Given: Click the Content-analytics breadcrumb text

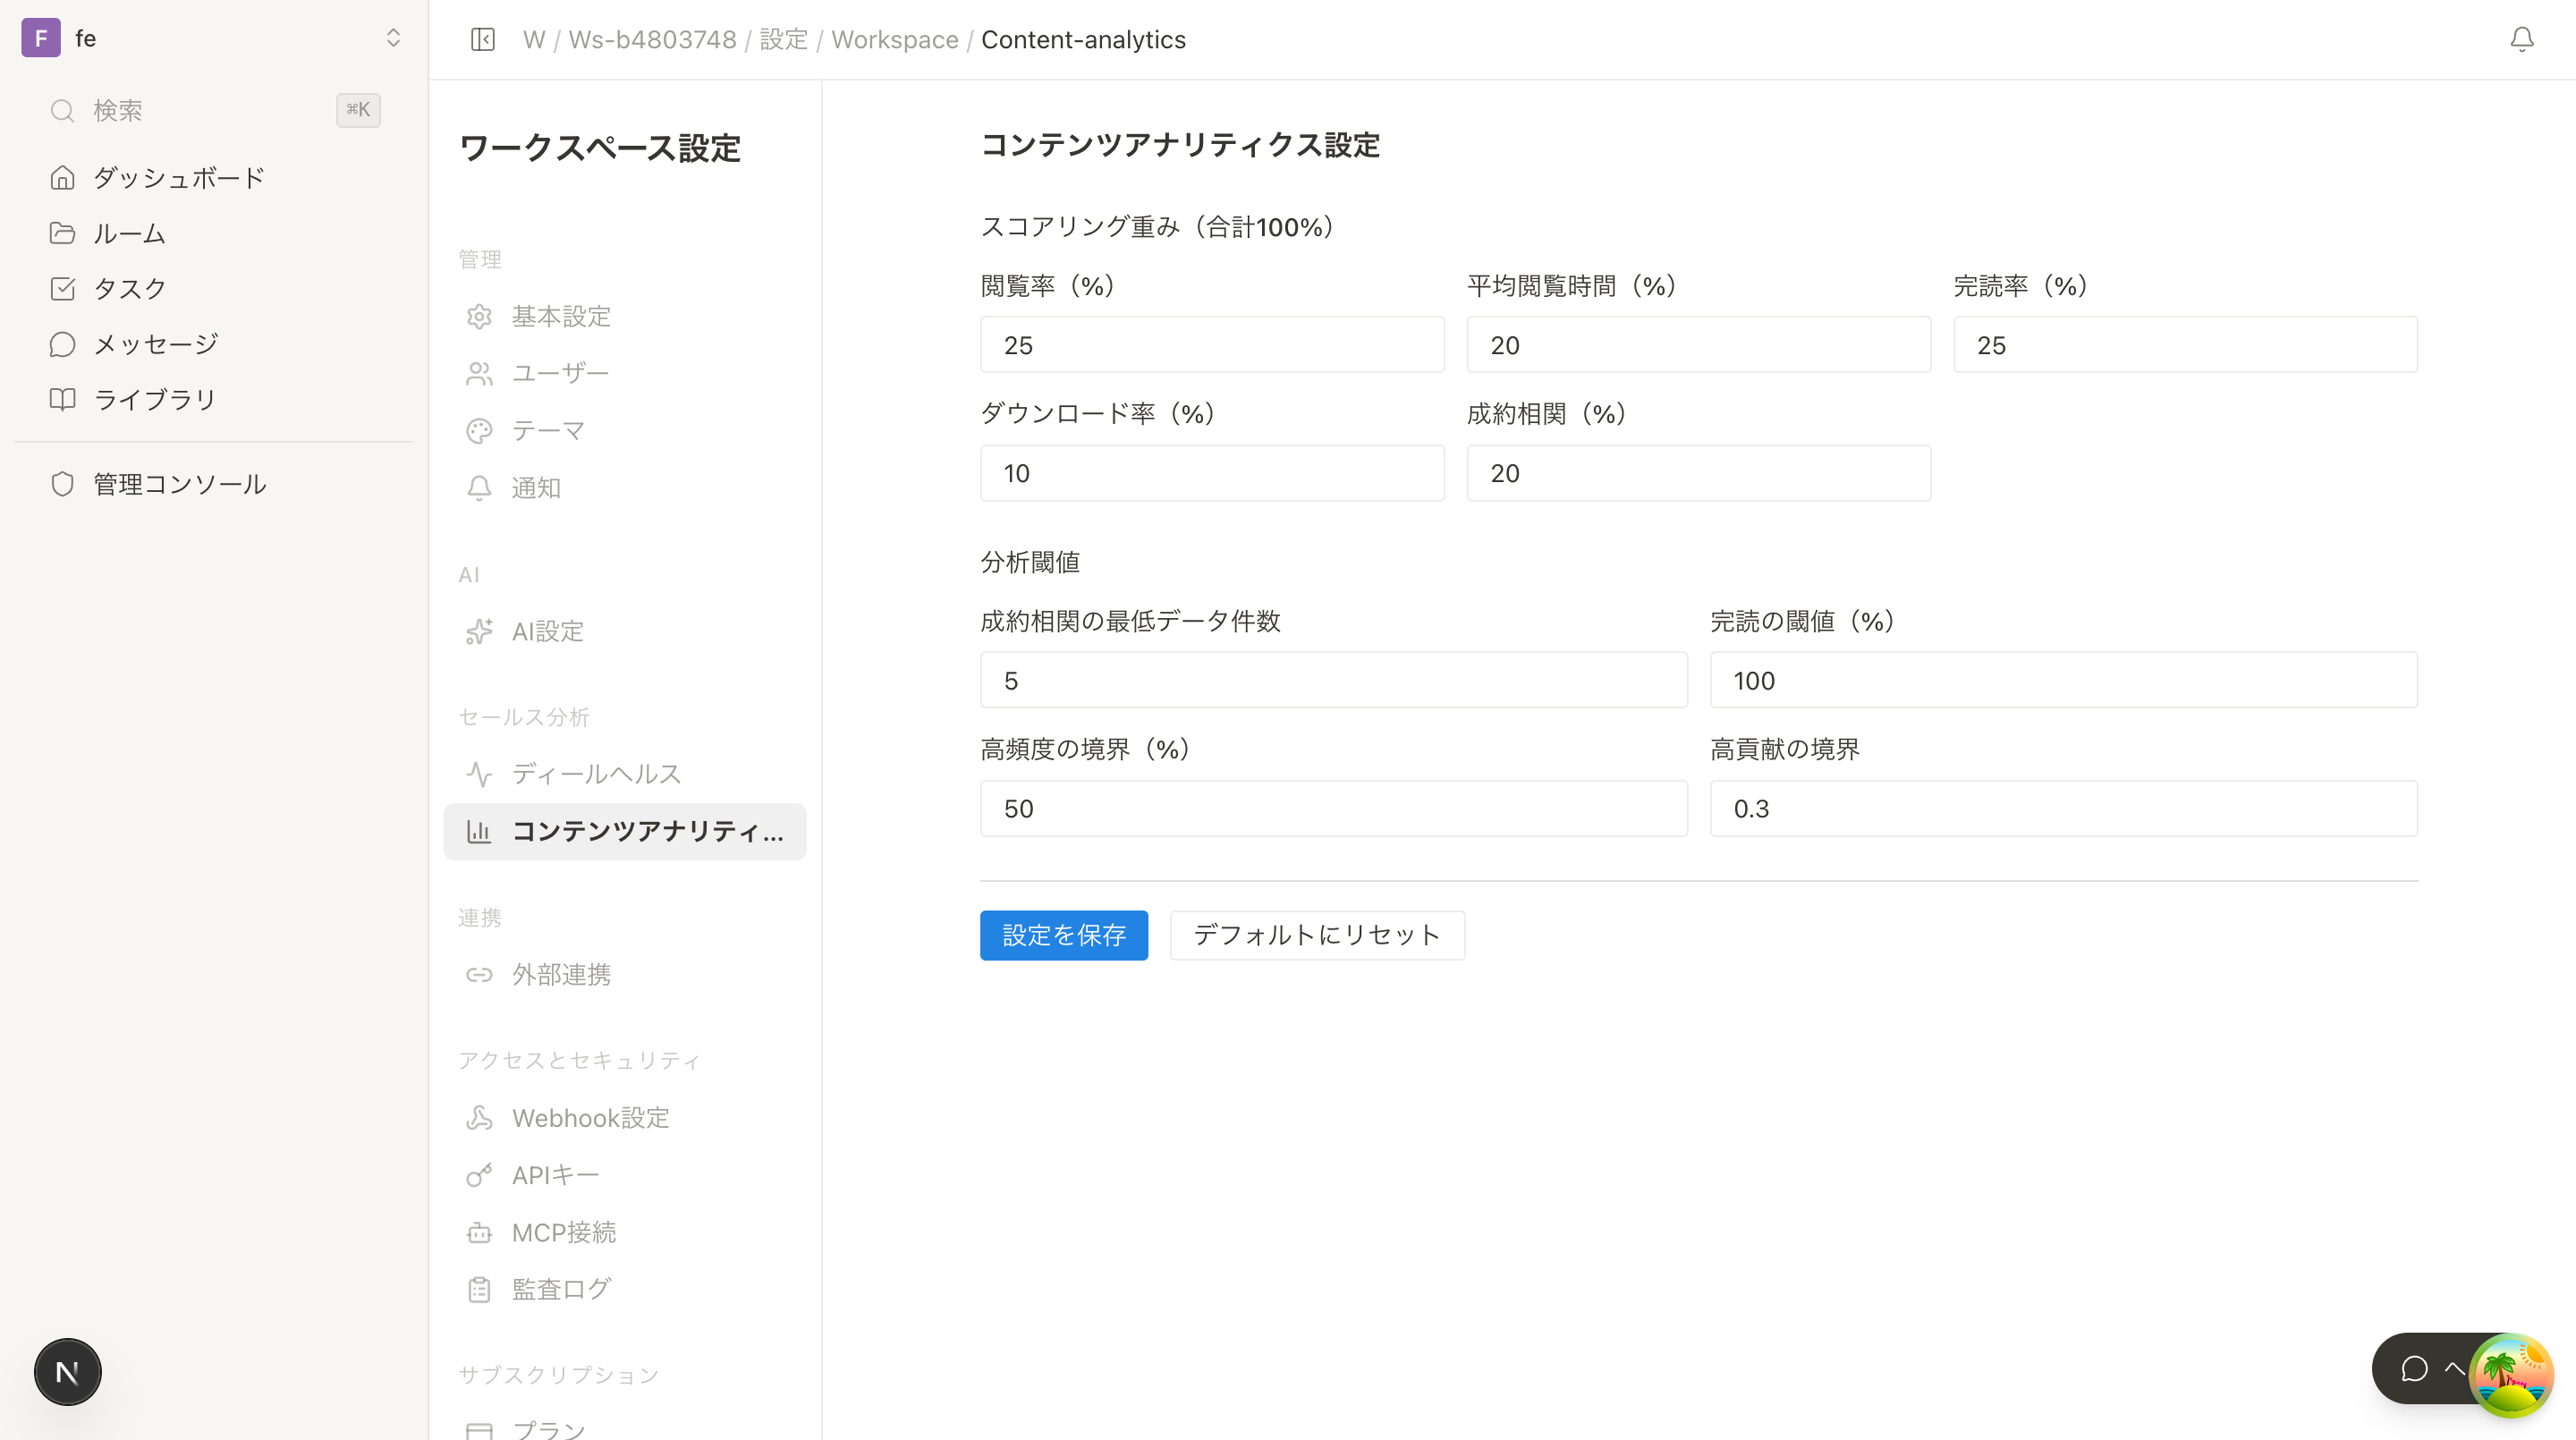Looking at the screenshot, I should (1083, 39).
